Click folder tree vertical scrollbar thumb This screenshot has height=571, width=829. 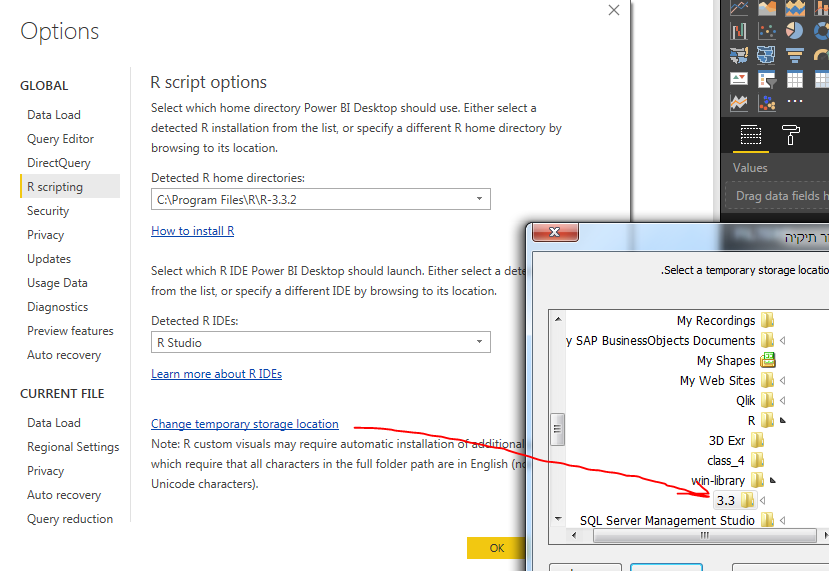tap(557, 429)
